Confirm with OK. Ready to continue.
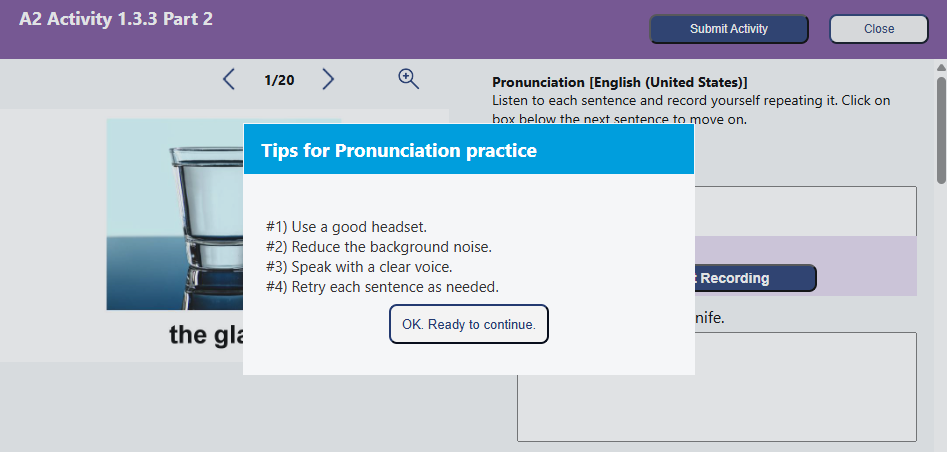The width and height of the screenshot is (947, 452). (x=469, y=324)
